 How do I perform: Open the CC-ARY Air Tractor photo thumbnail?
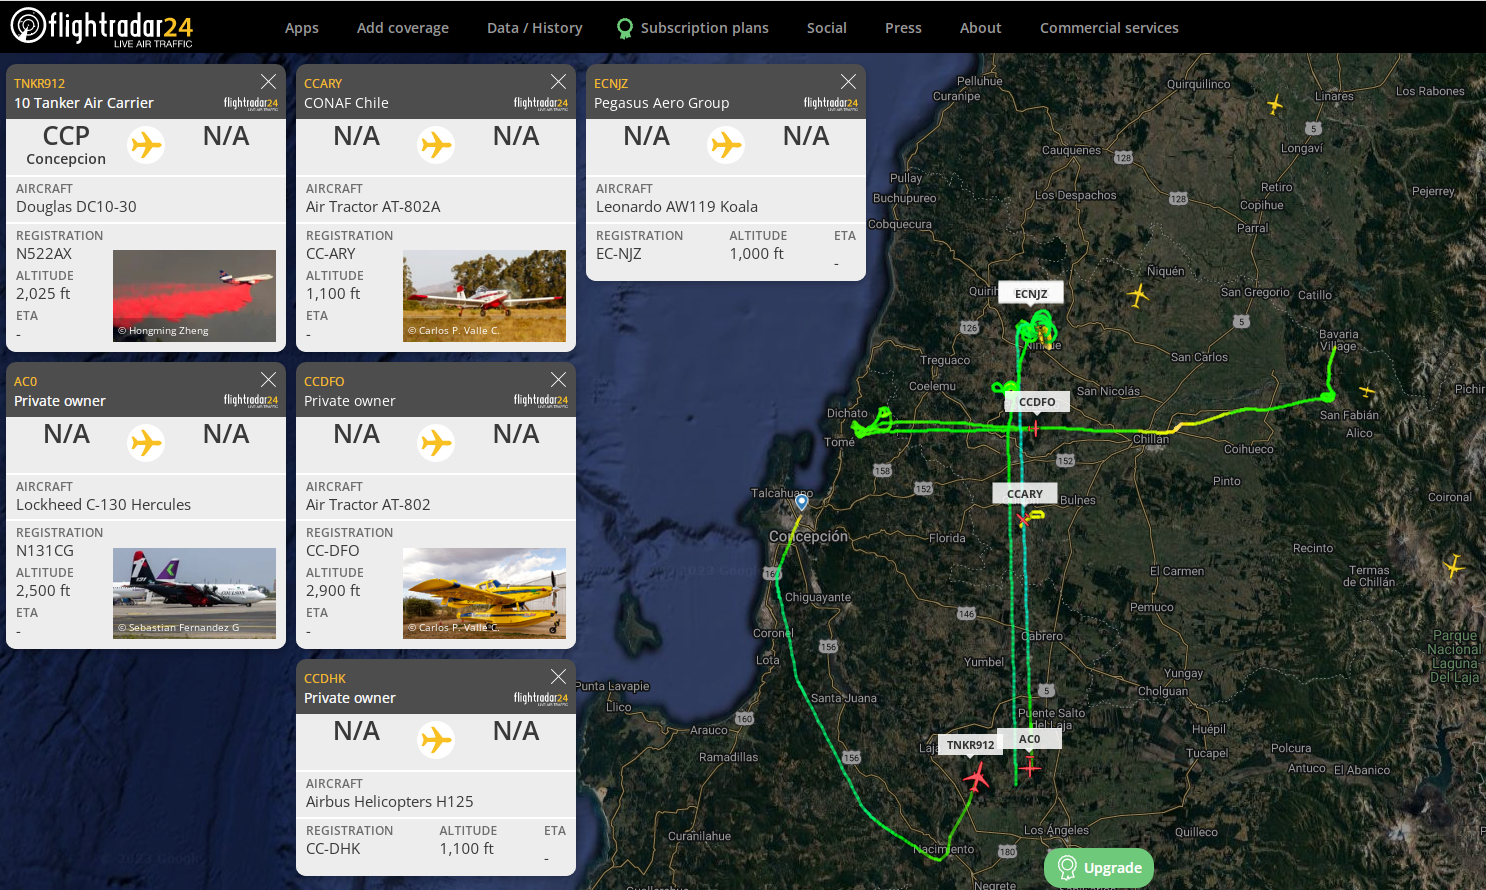pyautogui.click(x=484, y=296)
